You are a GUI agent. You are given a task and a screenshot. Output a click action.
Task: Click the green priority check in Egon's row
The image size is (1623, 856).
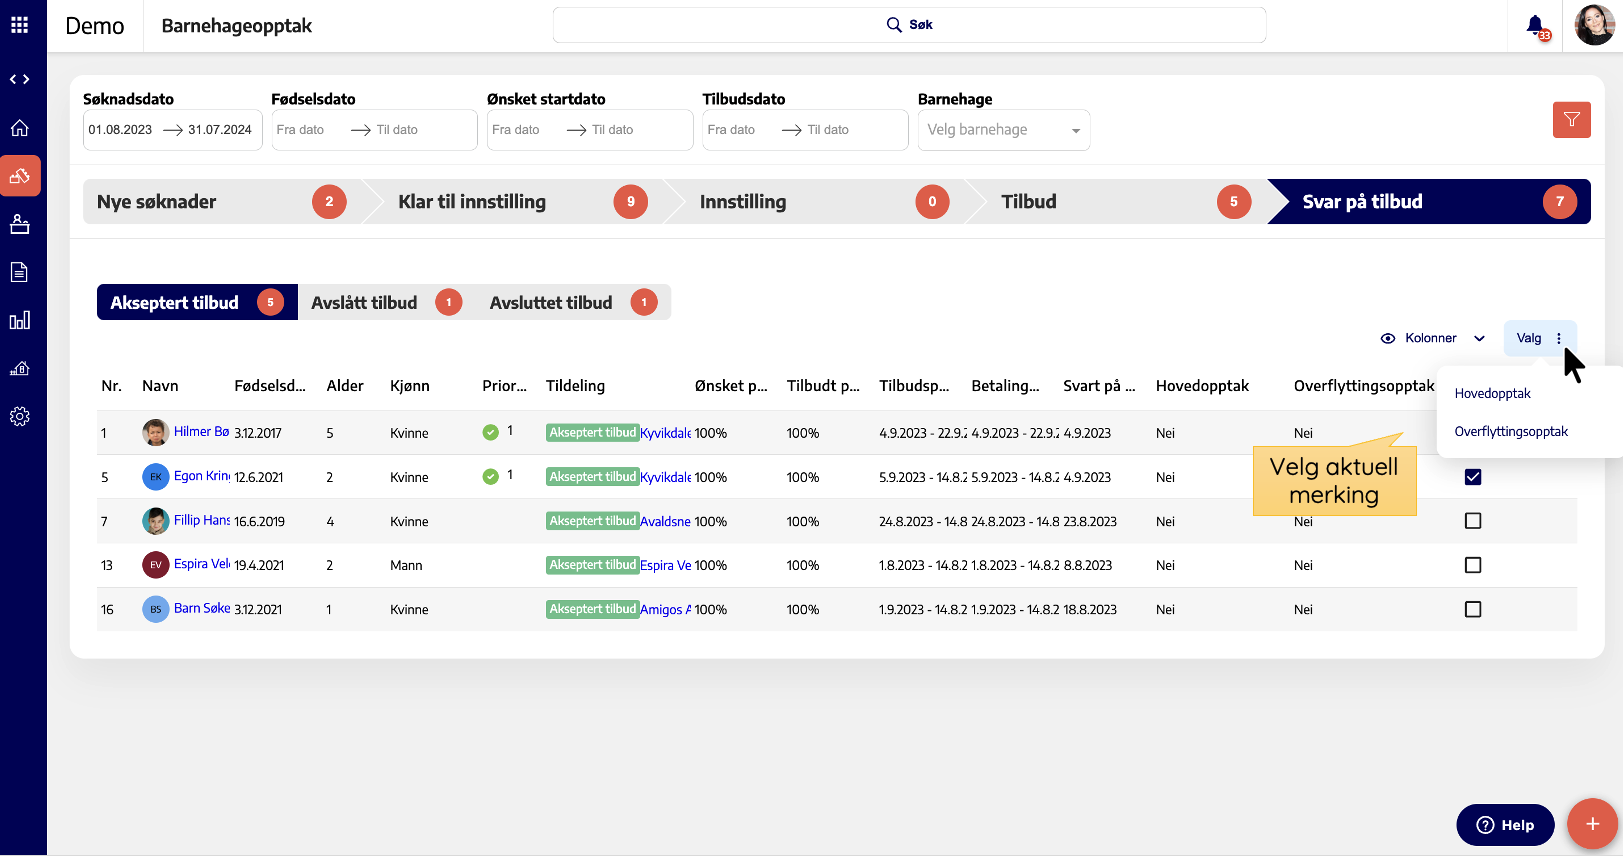coord(490,476)
